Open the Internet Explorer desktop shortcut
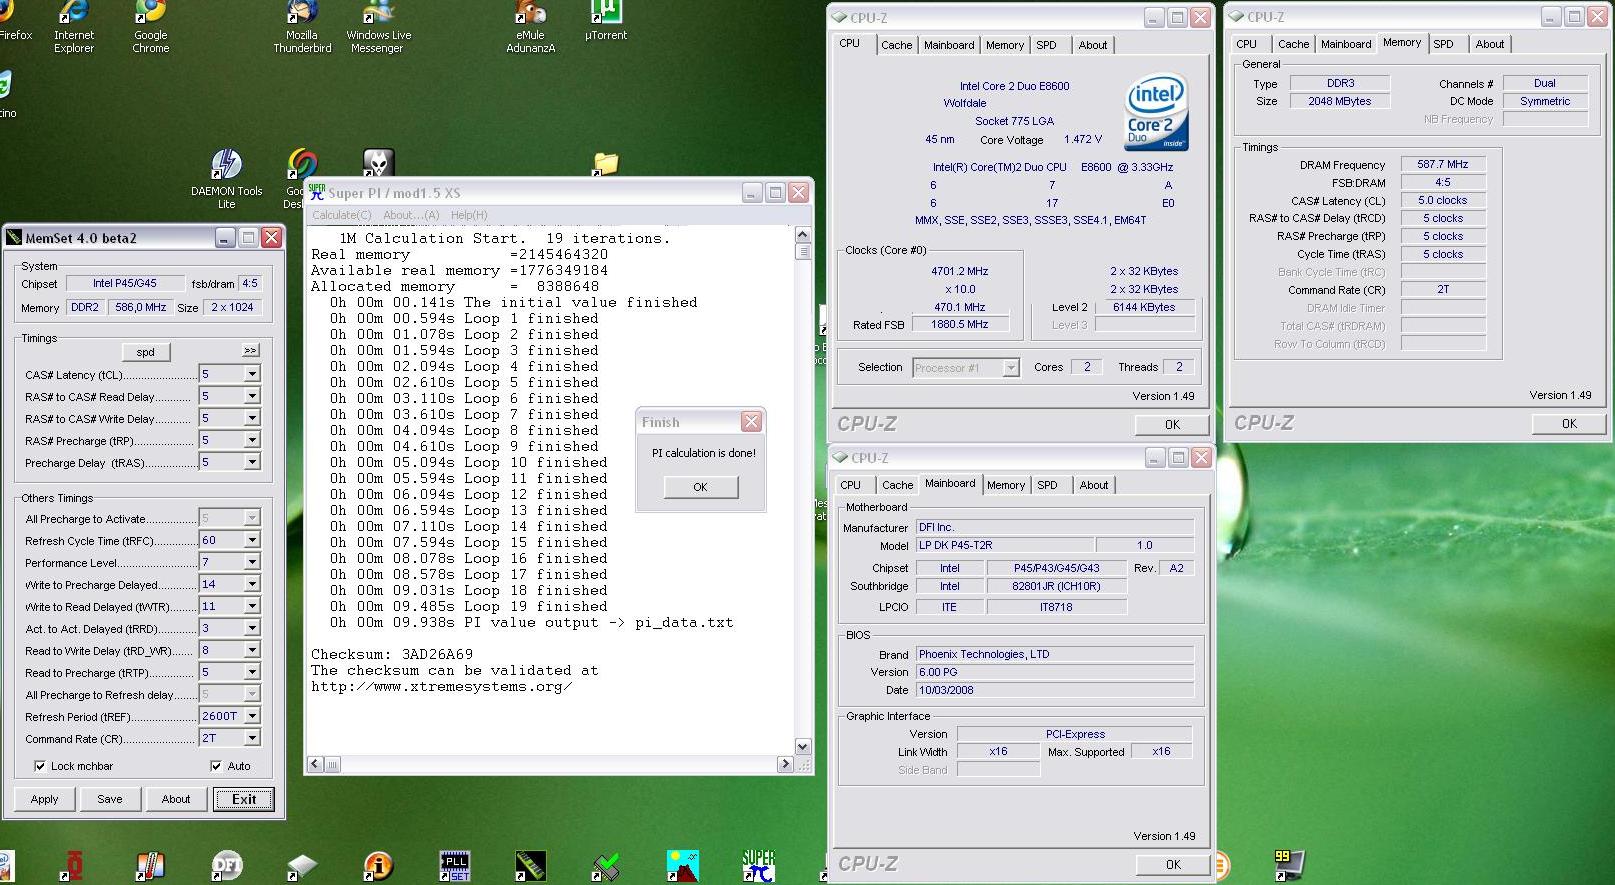 [x=74, y=27]
